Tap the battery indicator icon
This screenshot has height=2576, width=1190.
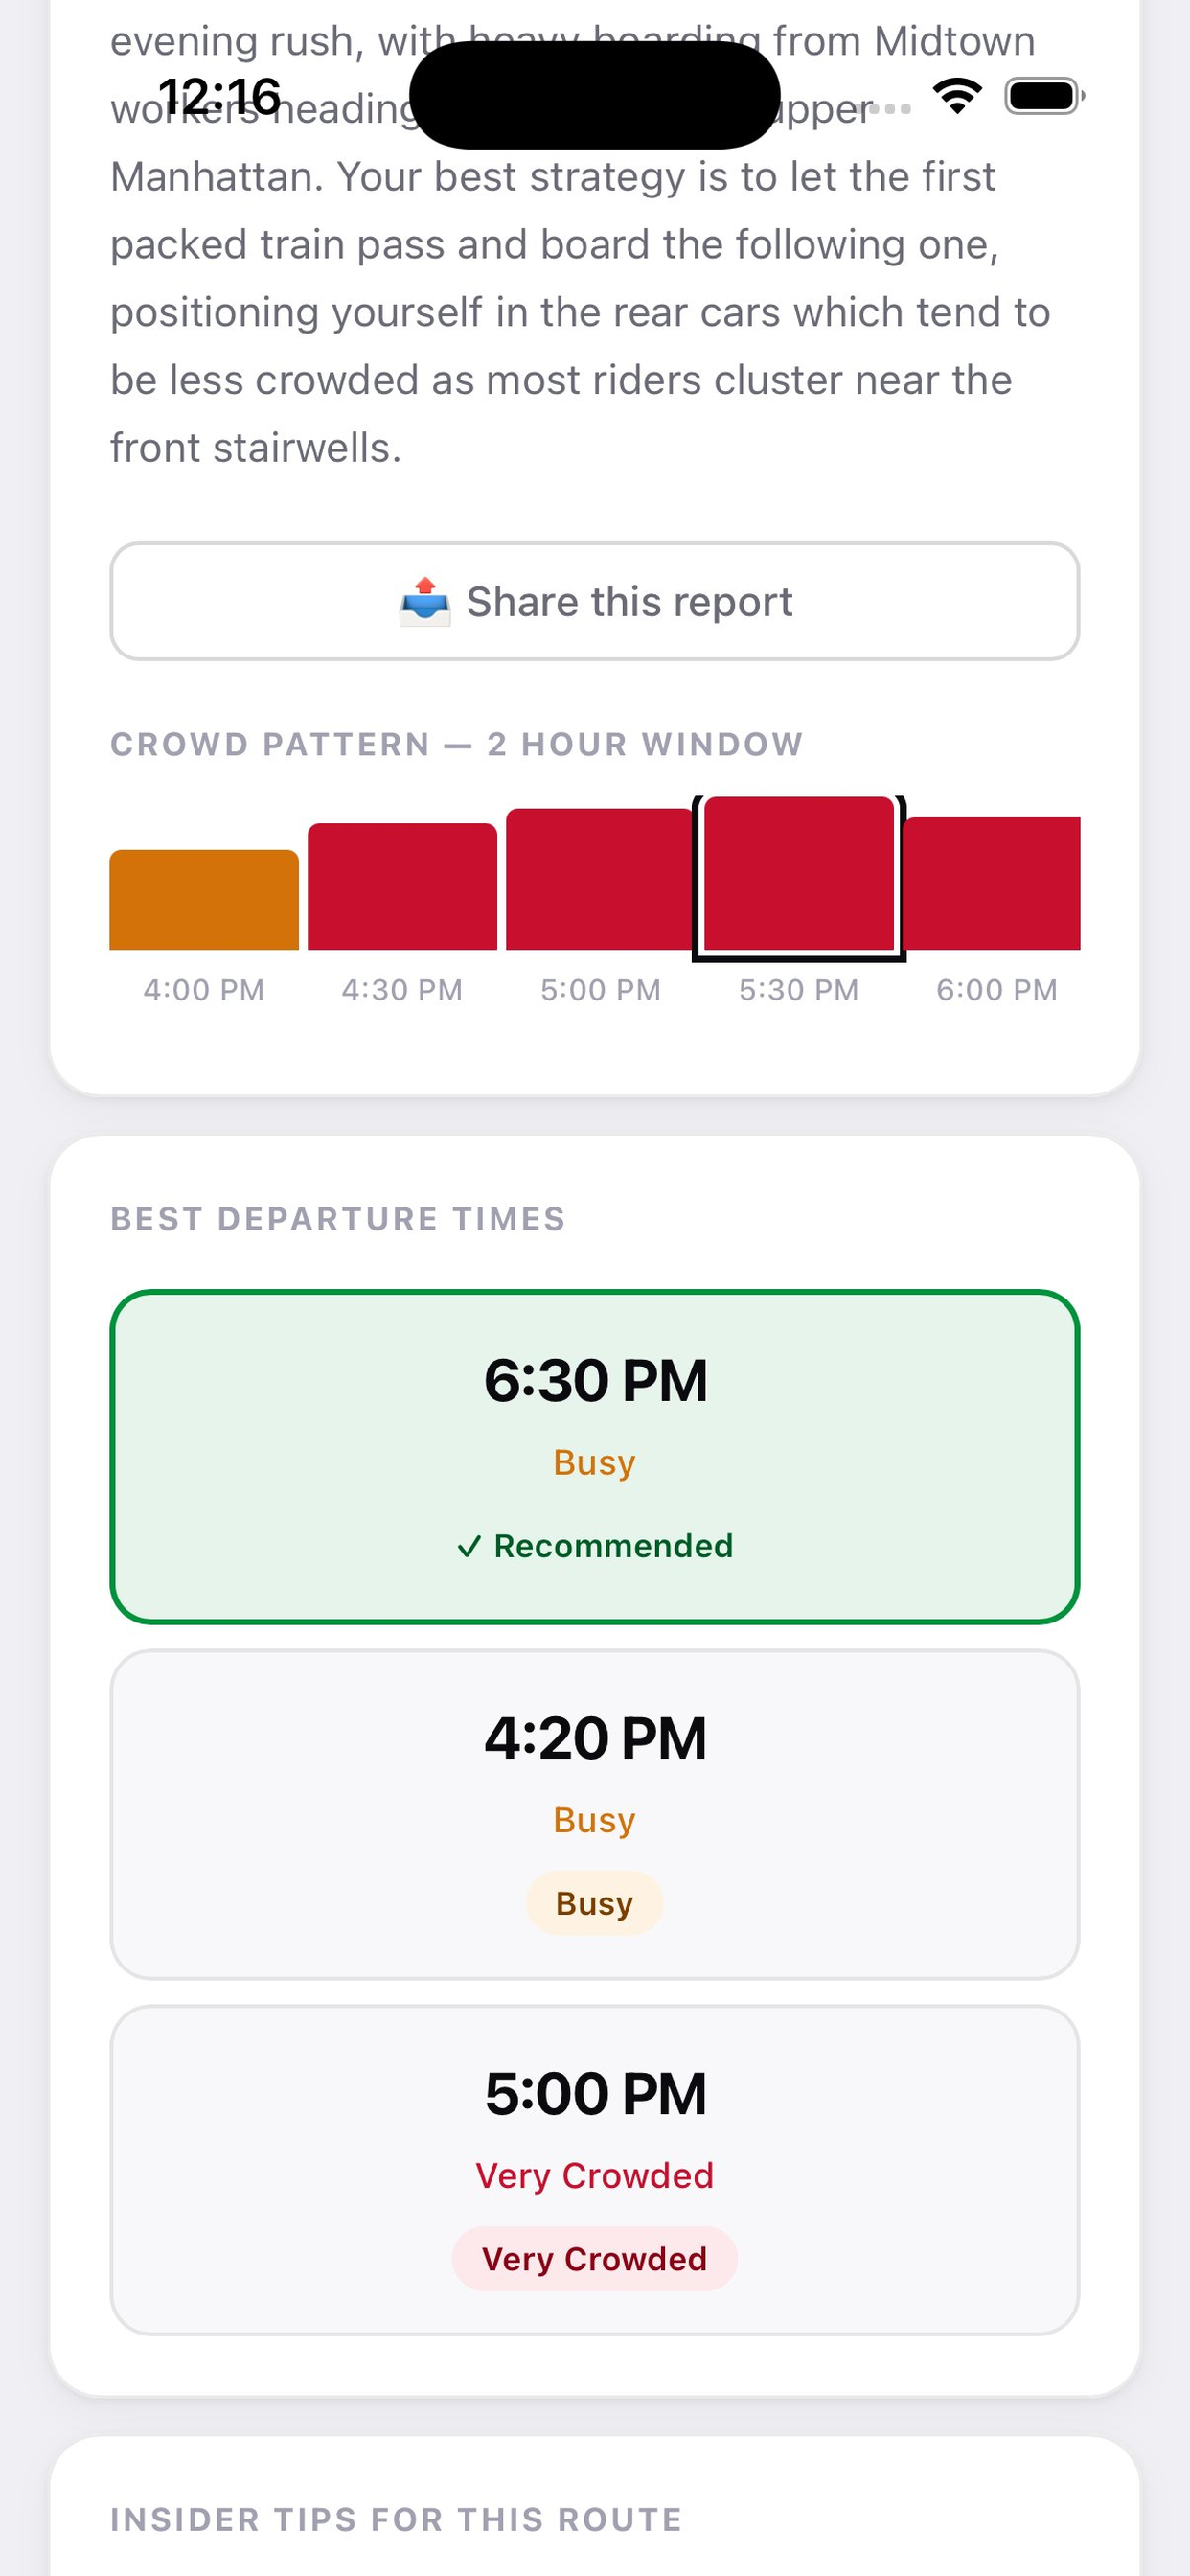(x=1044, y=96)
